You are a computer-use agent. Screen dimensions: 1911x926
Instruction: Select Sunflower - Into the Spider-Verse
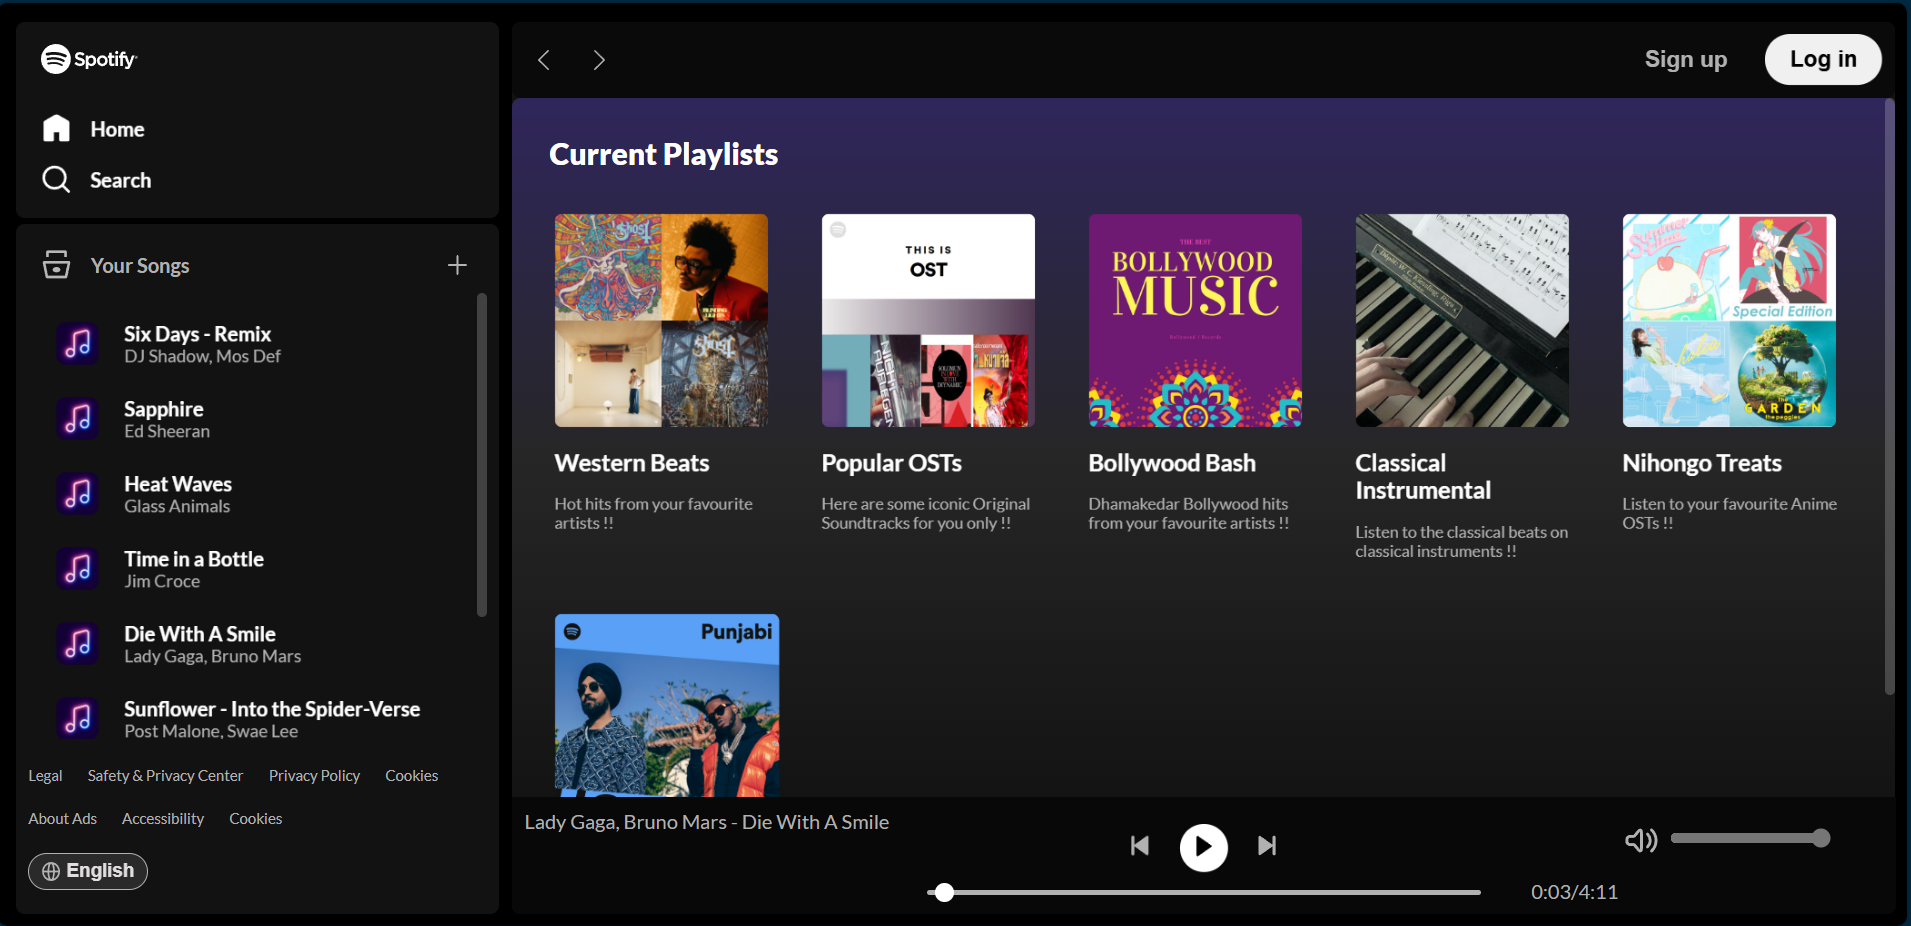pos(272,709)
